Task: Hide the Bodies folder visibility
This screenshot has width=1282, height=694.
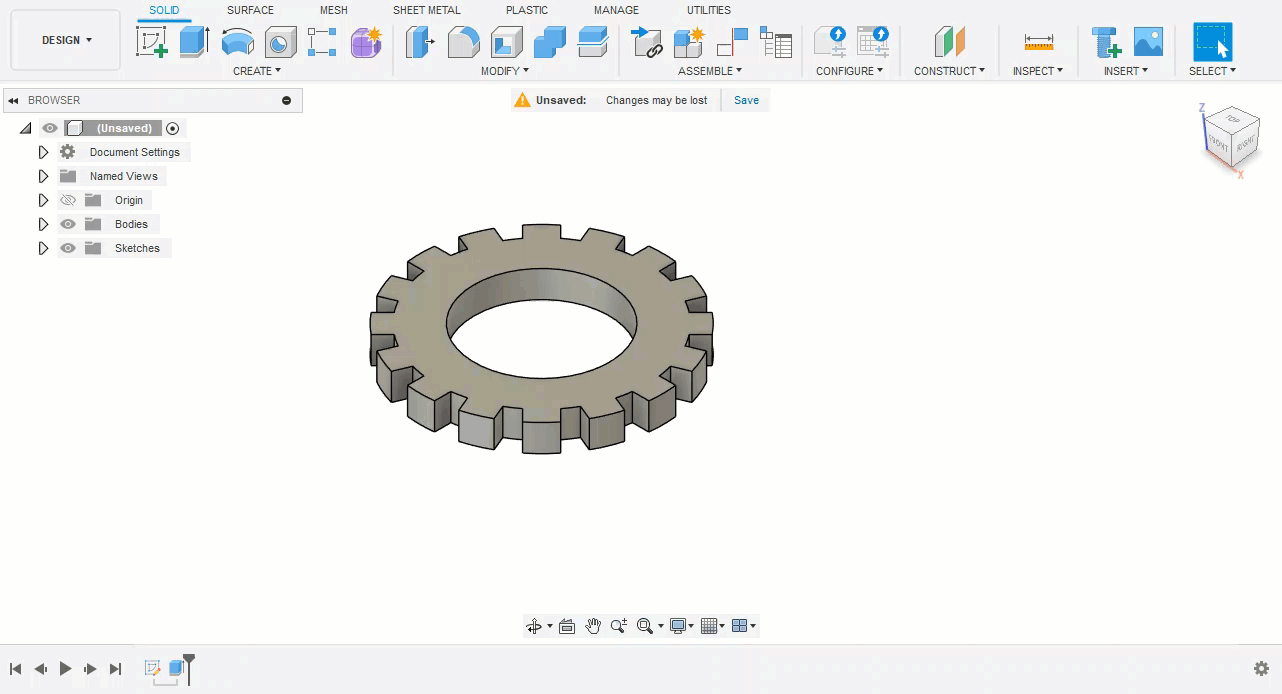Action: click(68, 224)
